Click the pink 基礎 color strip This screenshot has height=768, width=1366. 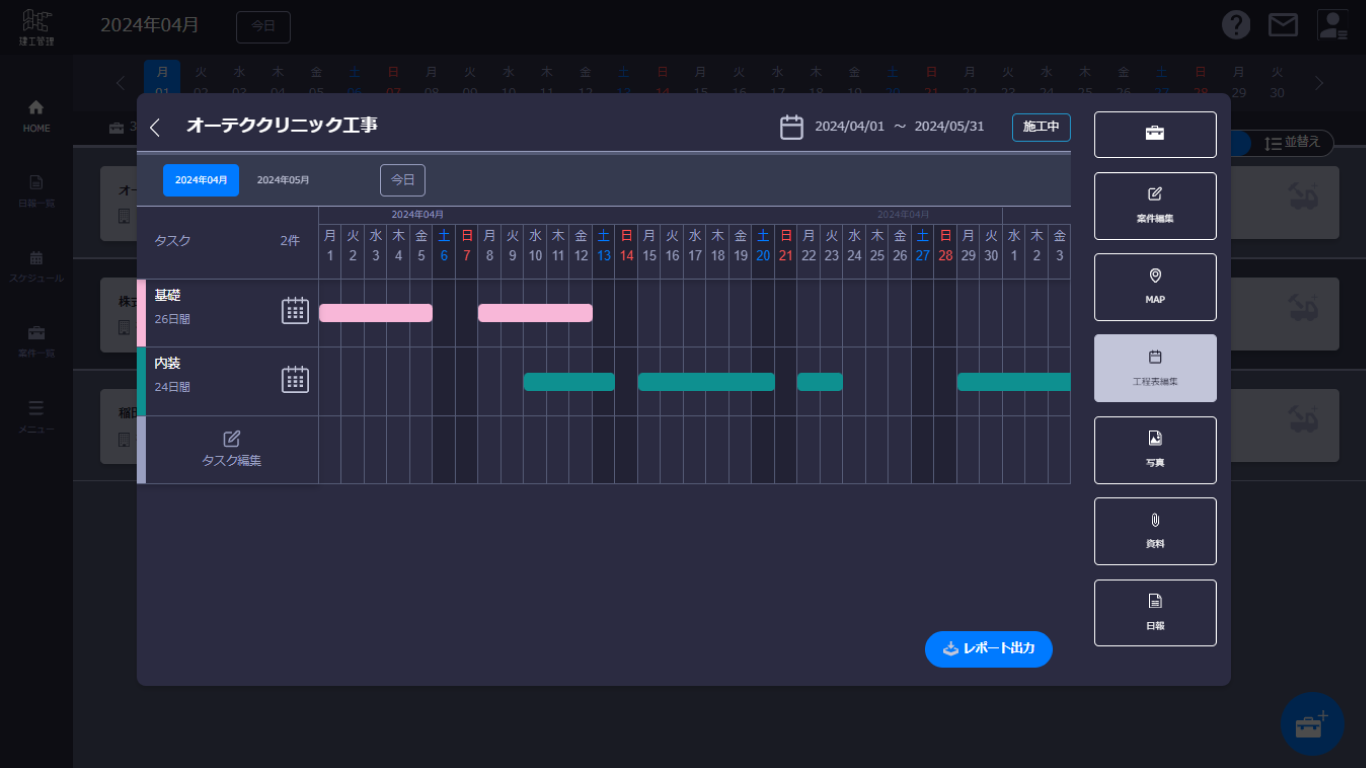coord(141,313)
